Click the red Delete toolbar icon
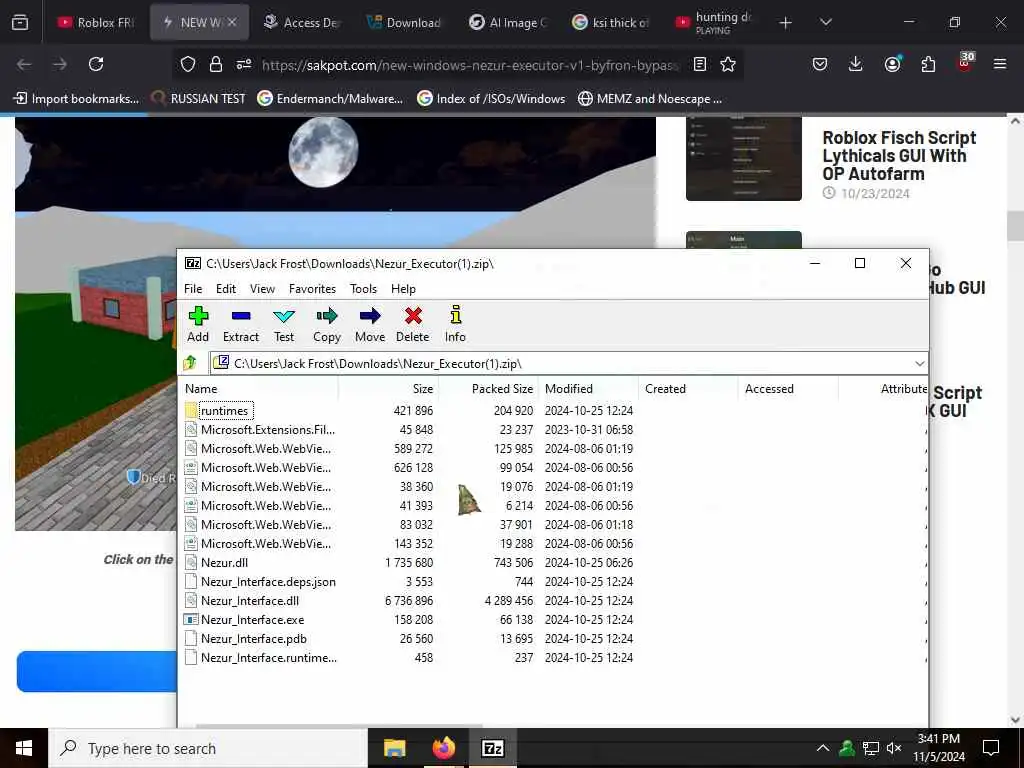 click(413, 325)
